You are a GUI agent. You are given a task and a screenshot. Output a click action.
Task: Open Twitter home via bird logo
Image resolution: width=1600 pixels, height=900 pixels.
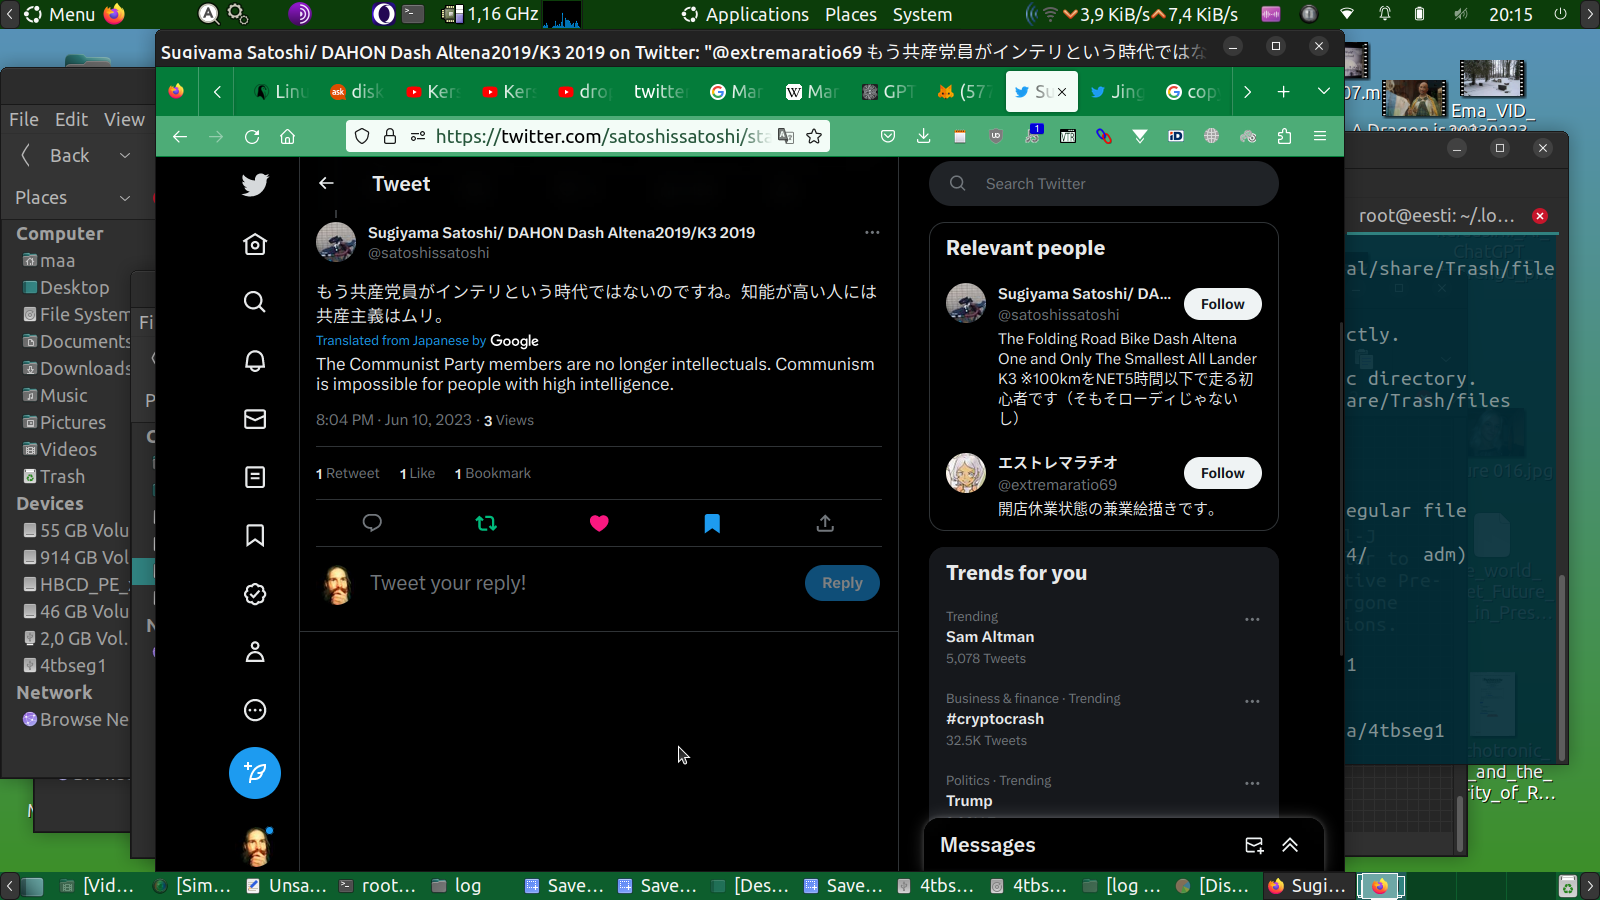coord(255,184)
